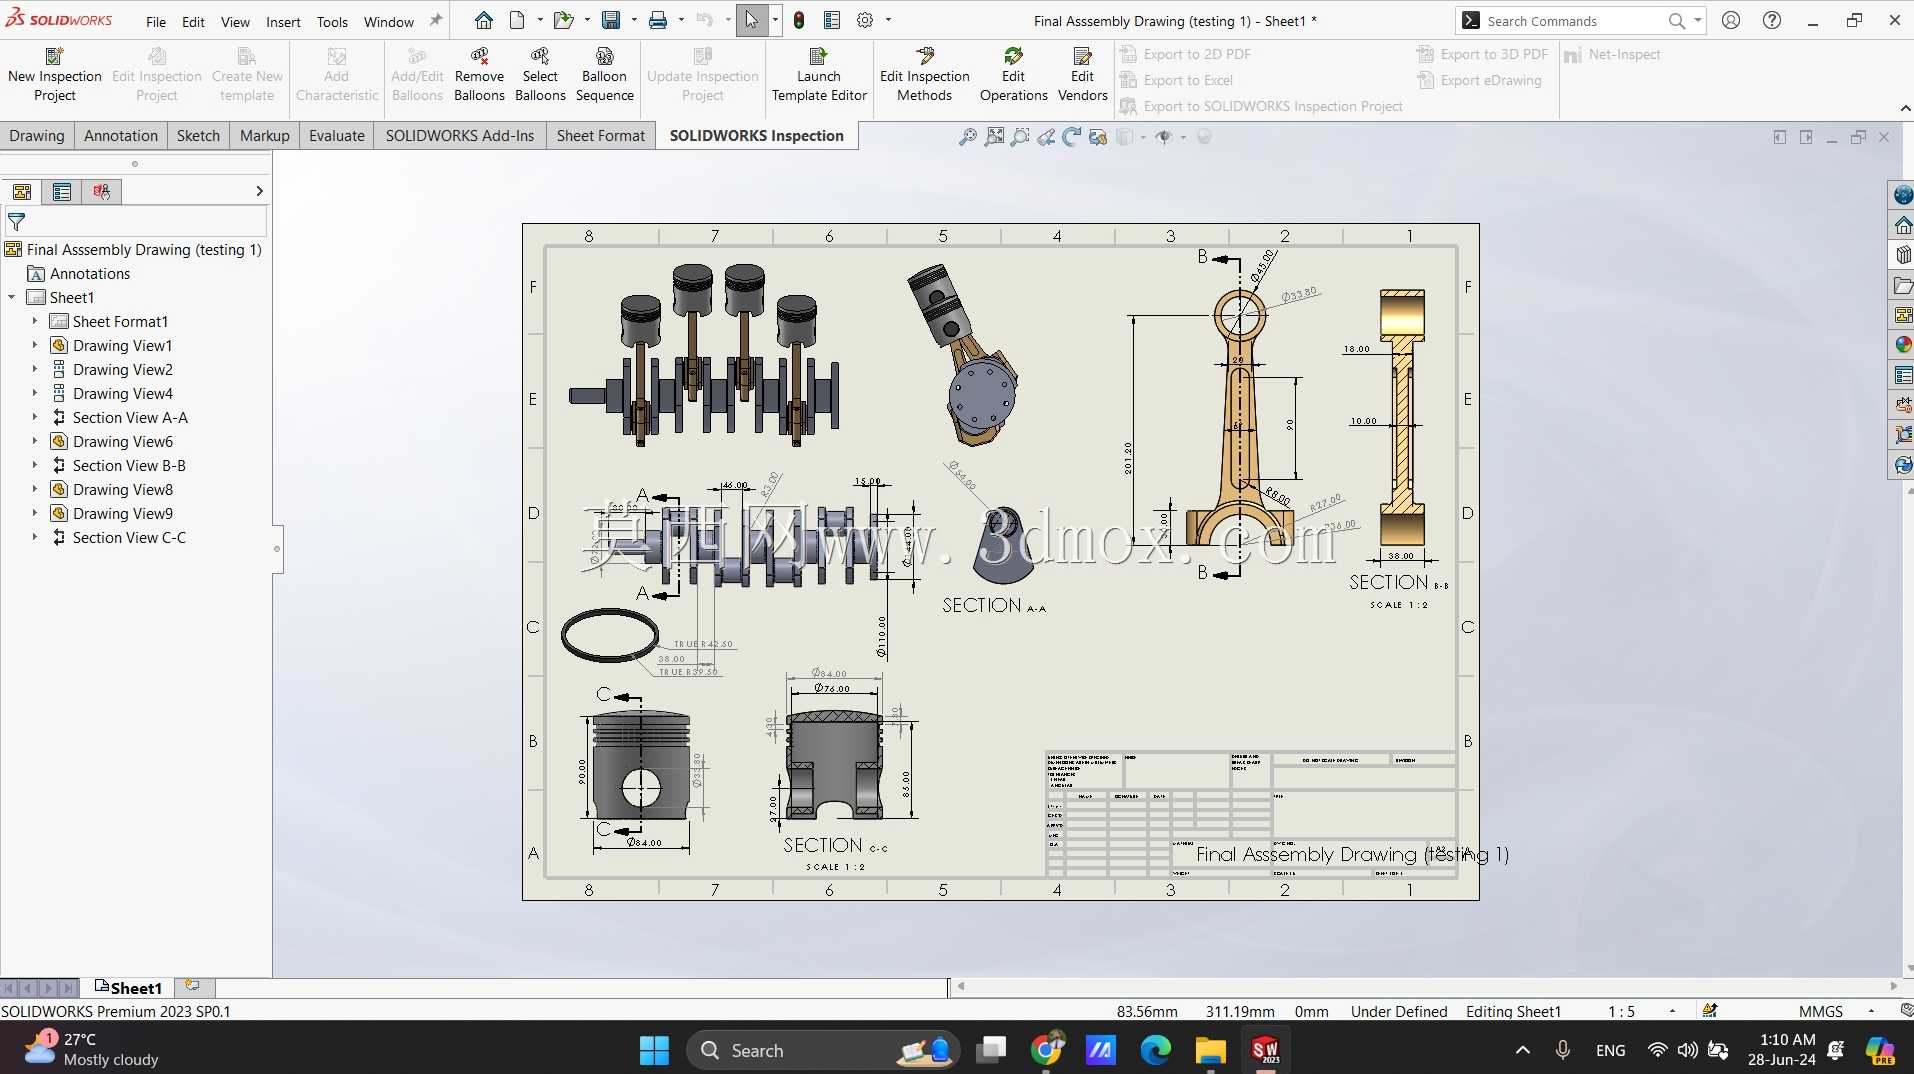Viewport: 1914px width, 1074px height.
Task: Select PropertyManager tab icon
Action: [62, 191]
